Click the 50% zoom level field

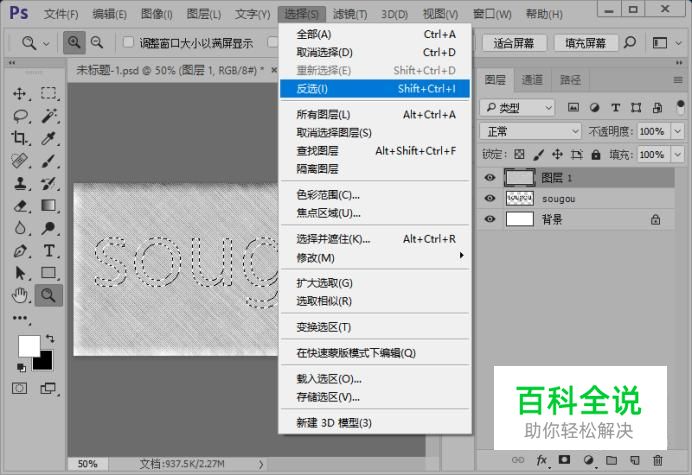pyautogui.click(x=87, y=464)
